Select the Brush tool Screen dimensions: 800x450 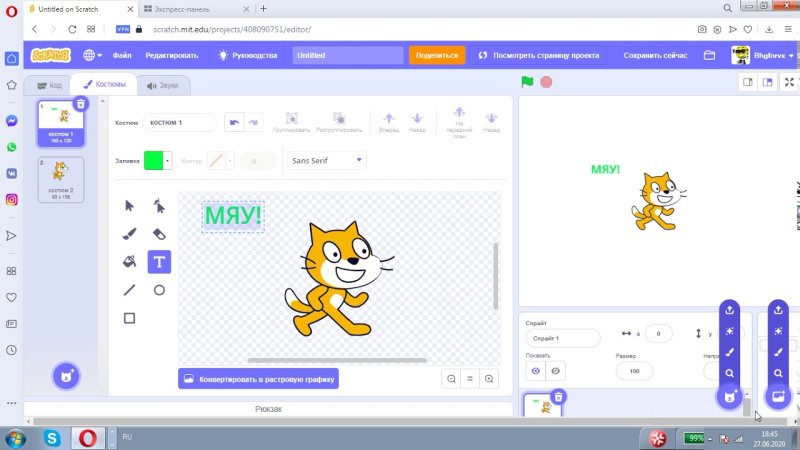click(x=129, y=234)
